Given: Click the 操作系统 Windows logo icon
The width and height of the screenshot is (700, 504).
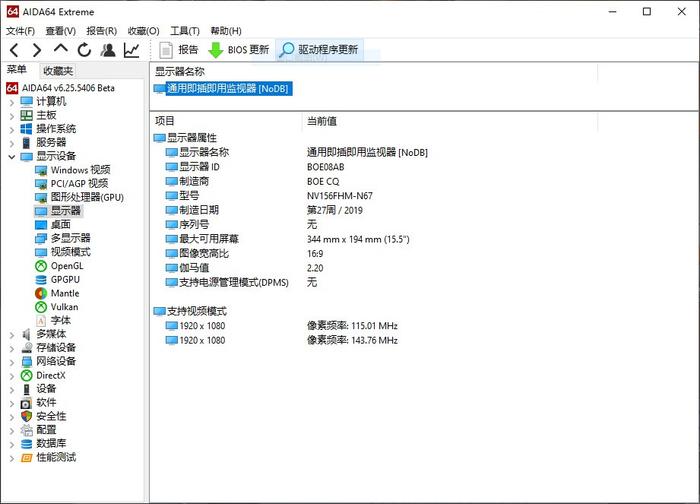Looking at the screenshot, I should 26,129.
